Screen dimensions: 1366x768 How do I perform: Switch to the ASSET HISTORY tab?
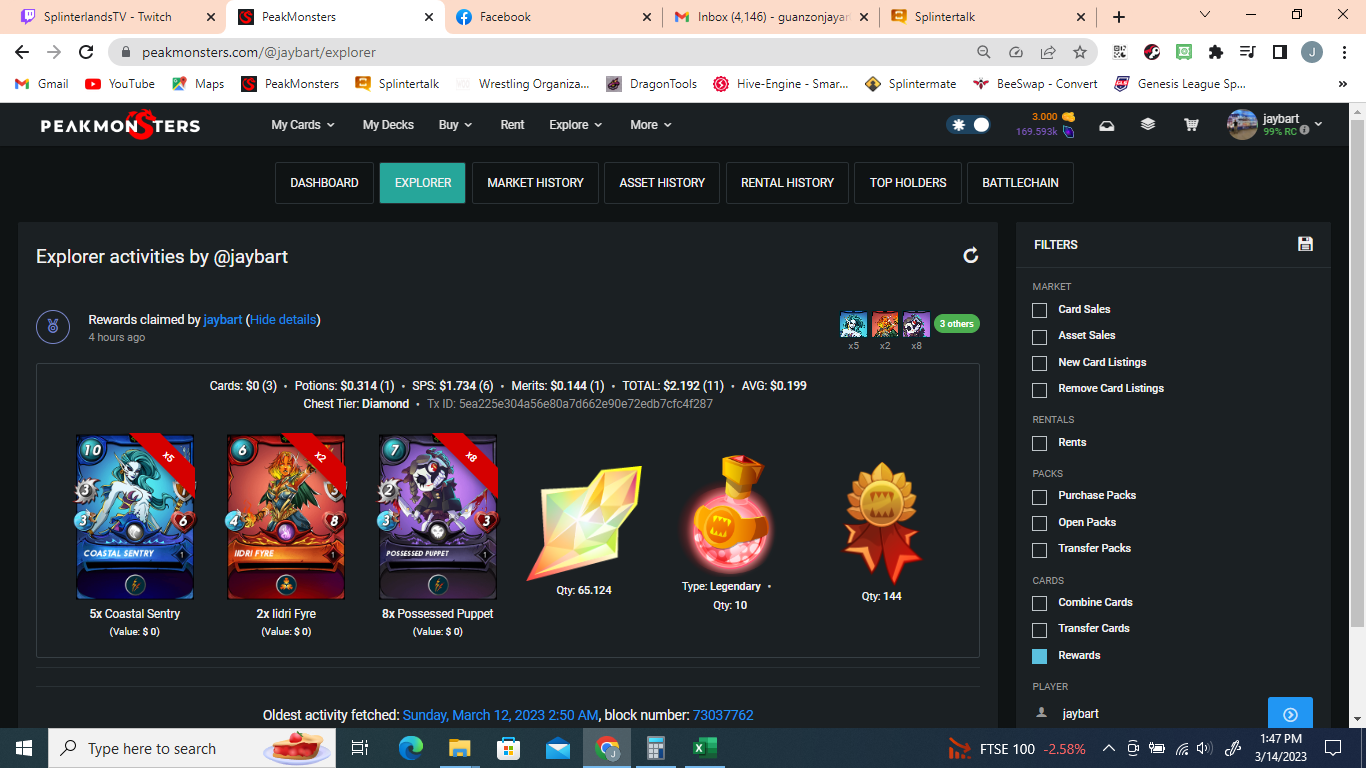click(x=662, y=183)
